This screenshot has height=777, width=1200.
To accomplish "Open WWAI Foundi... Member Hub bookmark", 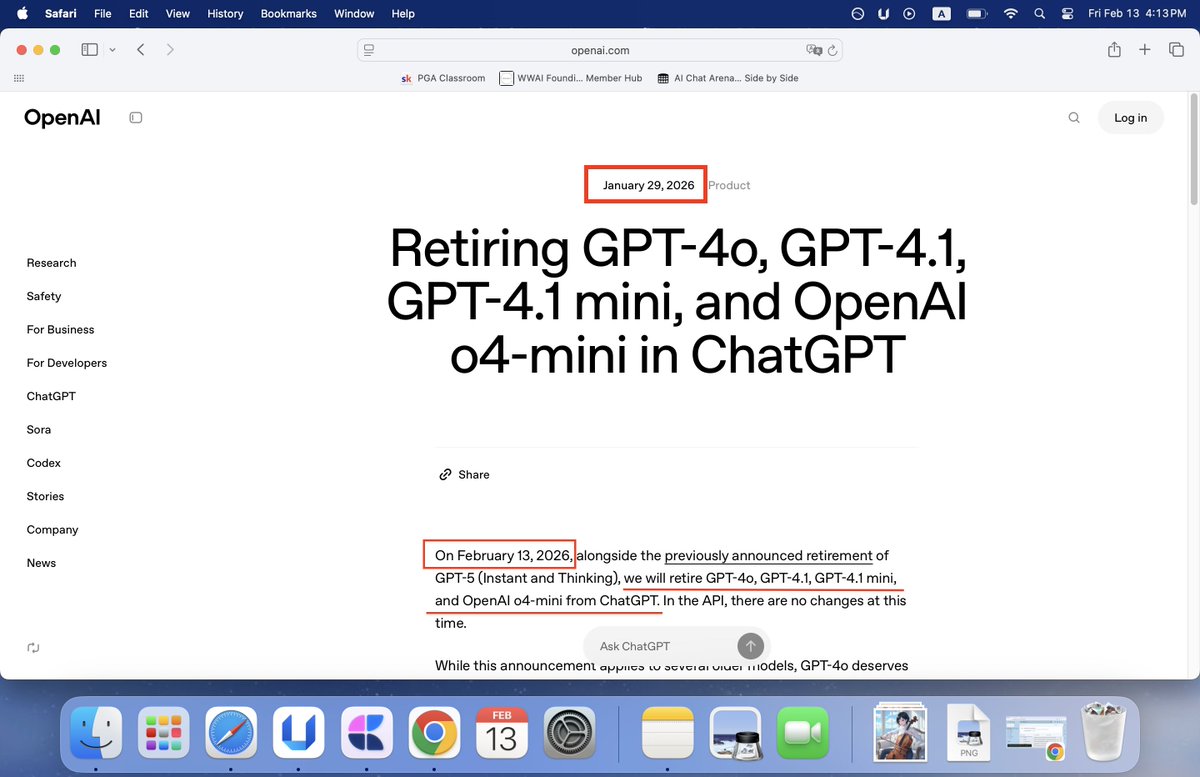I will [571, 78].
